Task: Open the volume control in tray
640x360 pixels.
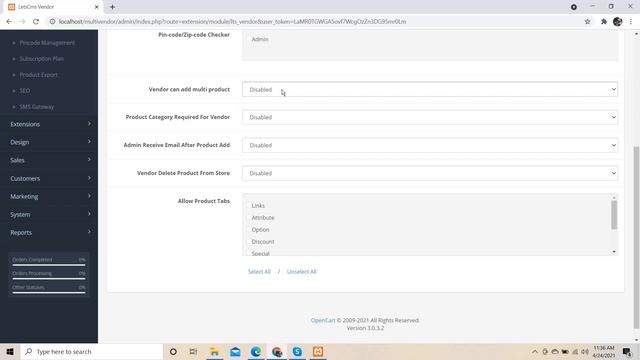Action: 585,351
